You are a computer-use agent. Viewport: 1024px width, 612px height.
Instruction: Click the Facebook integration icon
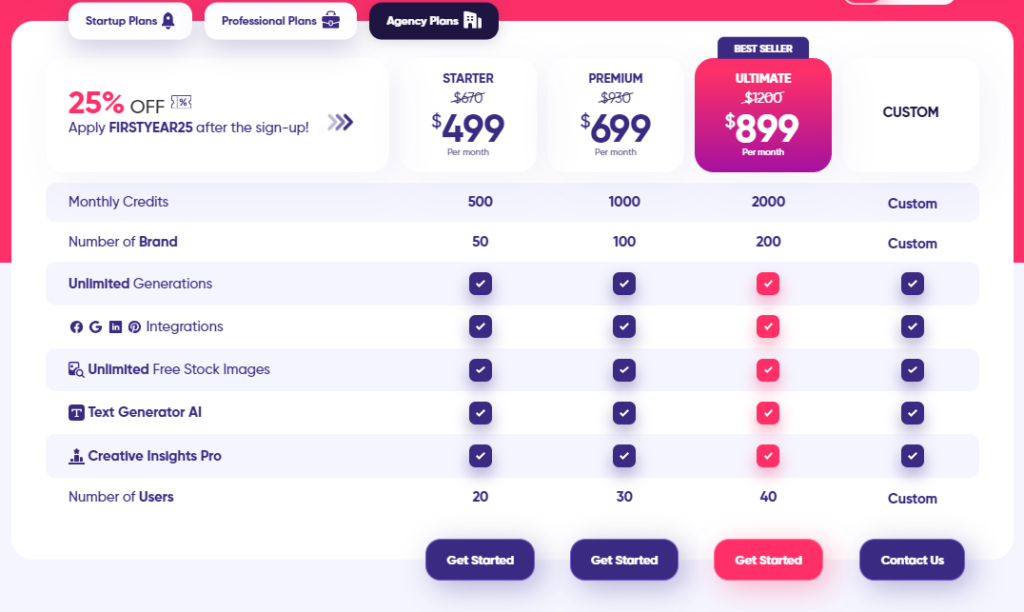(x=76, y=327)
